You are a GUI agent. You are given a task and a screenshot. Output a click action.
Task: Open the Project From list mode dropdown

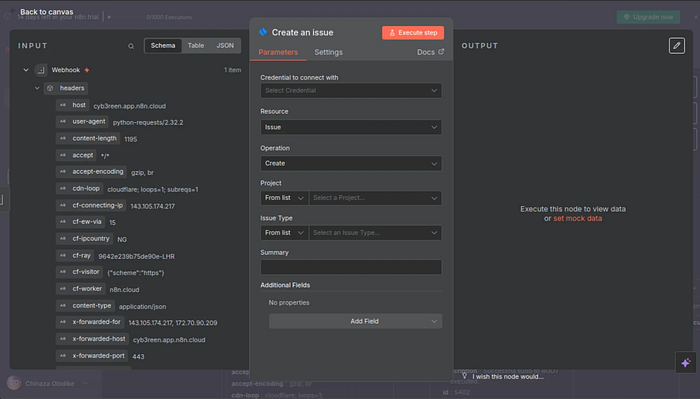284,198
